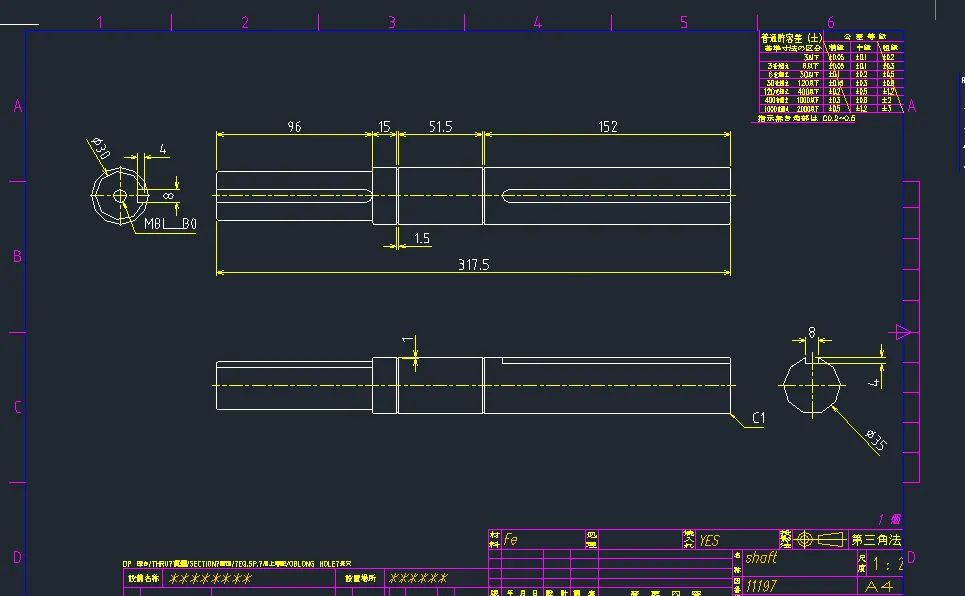Click the M8 thread callout text

coord(153,225)
